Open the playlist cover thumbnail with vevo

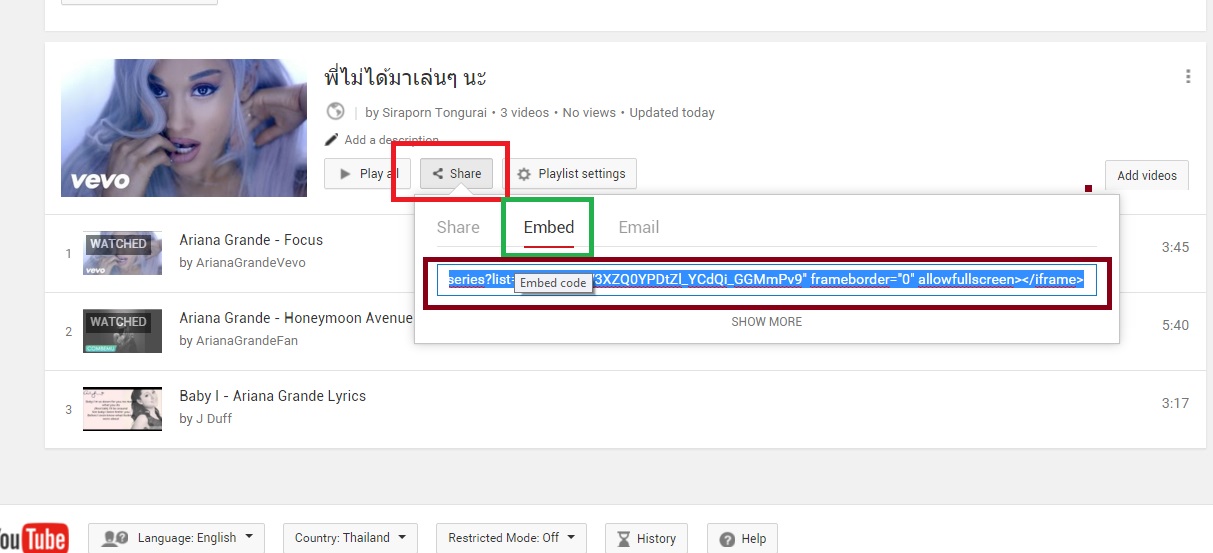(184, 128)
